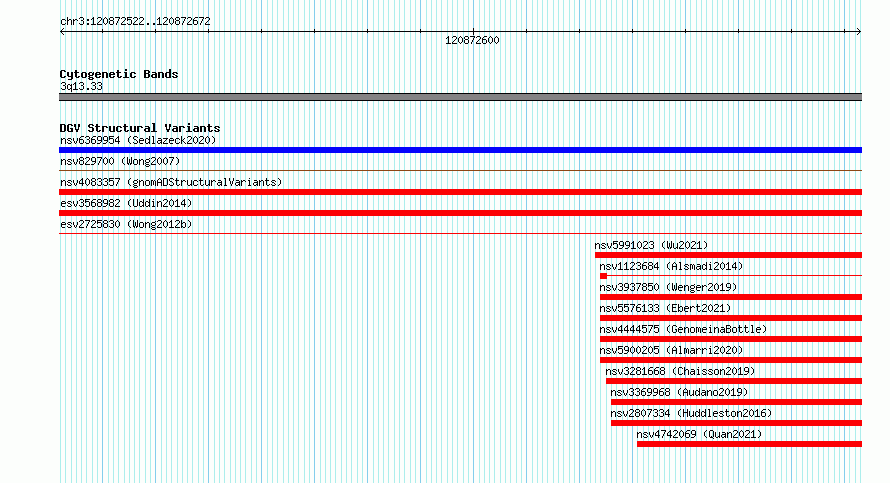Click small red block of nsv1123684
The image size is (890, 483).
tap(603, 276)
